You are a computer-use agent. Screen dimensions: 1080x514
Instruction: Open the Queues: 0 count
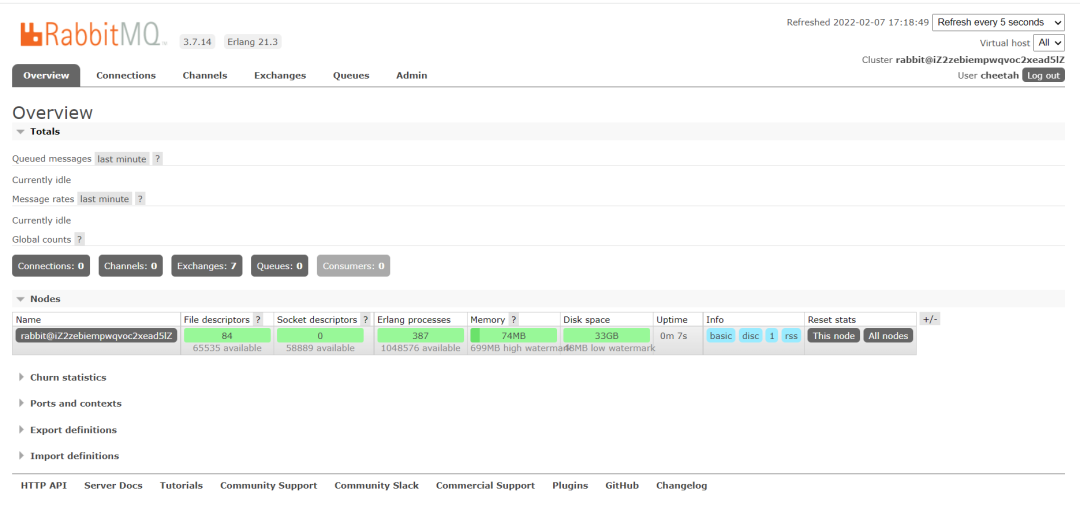280,266
